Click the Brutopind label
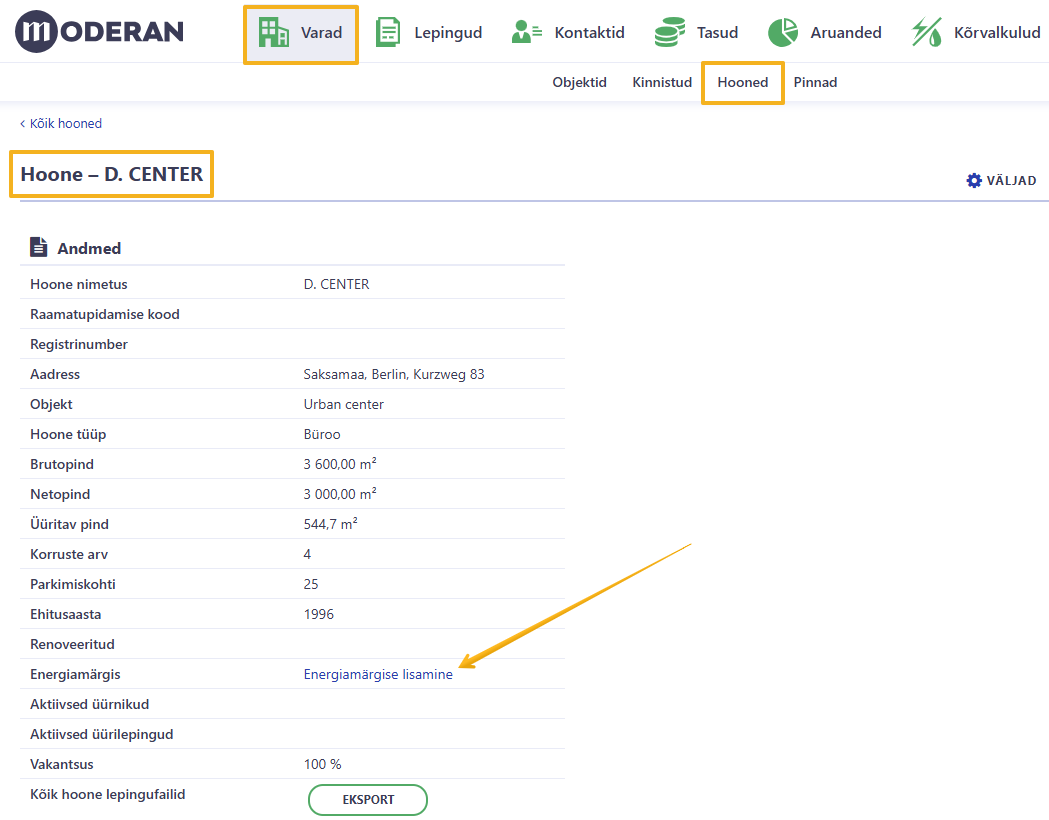This screenshot has width=1049, height=820. tap(62, 465)
